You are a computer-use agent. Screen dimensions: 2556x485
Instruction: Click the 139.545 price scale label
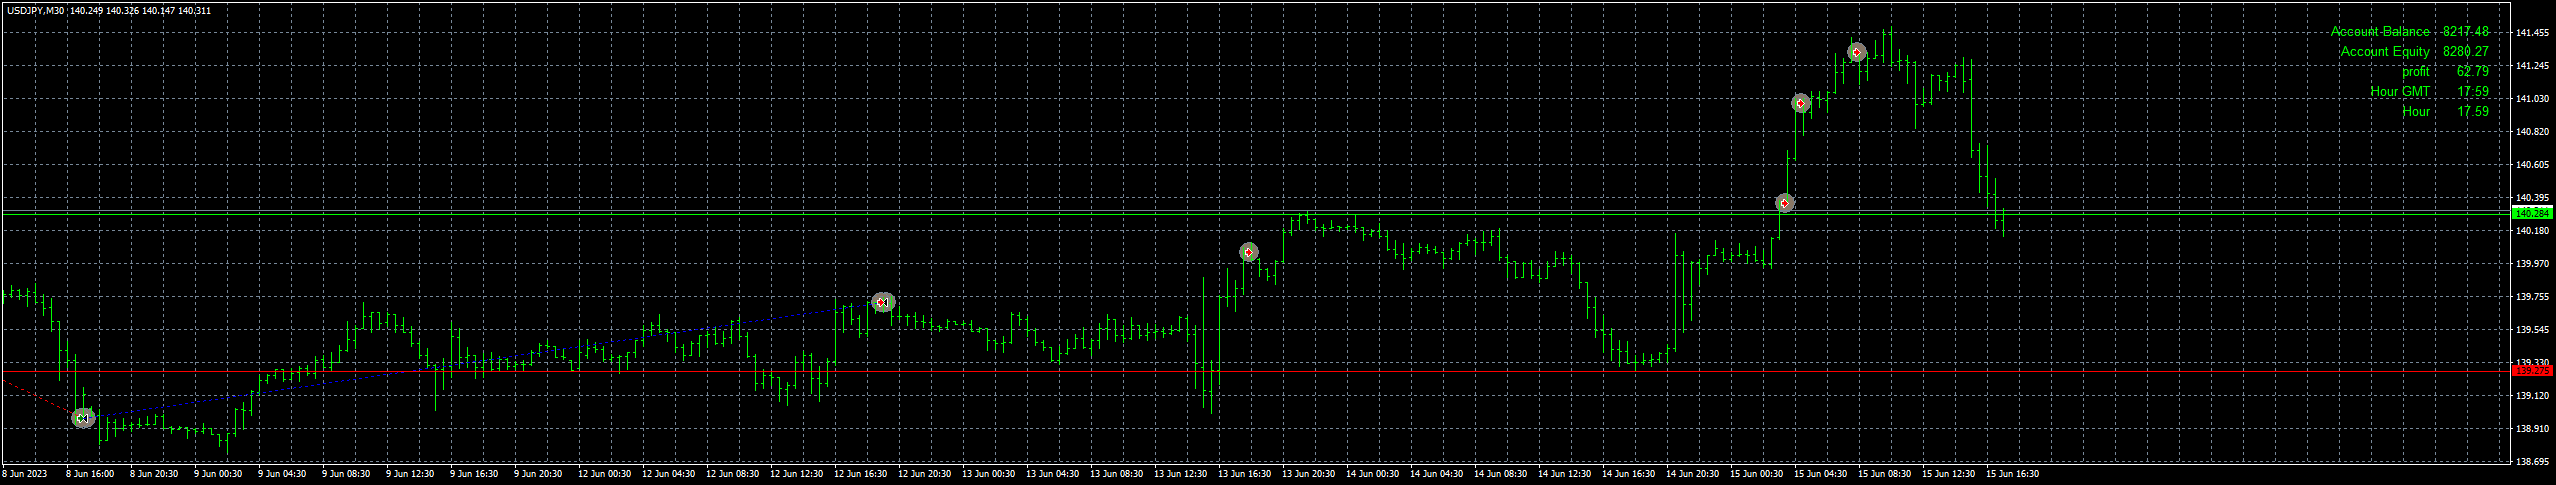pos(2531,330)
